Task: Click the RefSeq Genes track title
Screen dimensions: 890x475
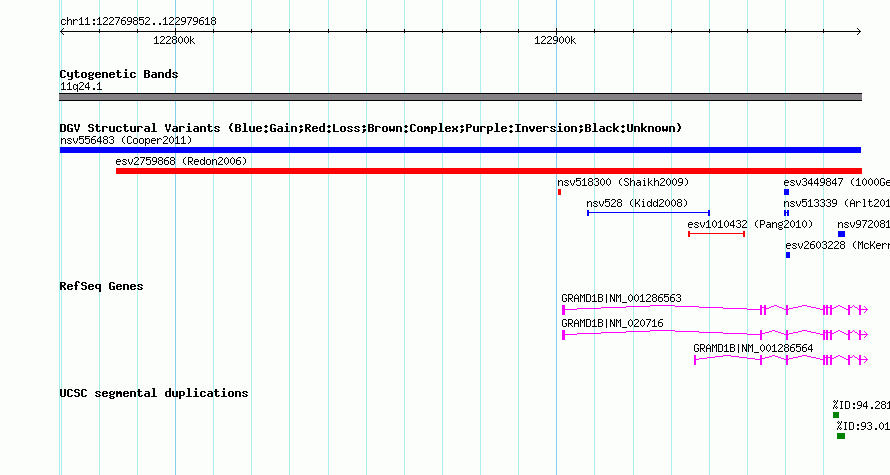Action: click(101, 286)
